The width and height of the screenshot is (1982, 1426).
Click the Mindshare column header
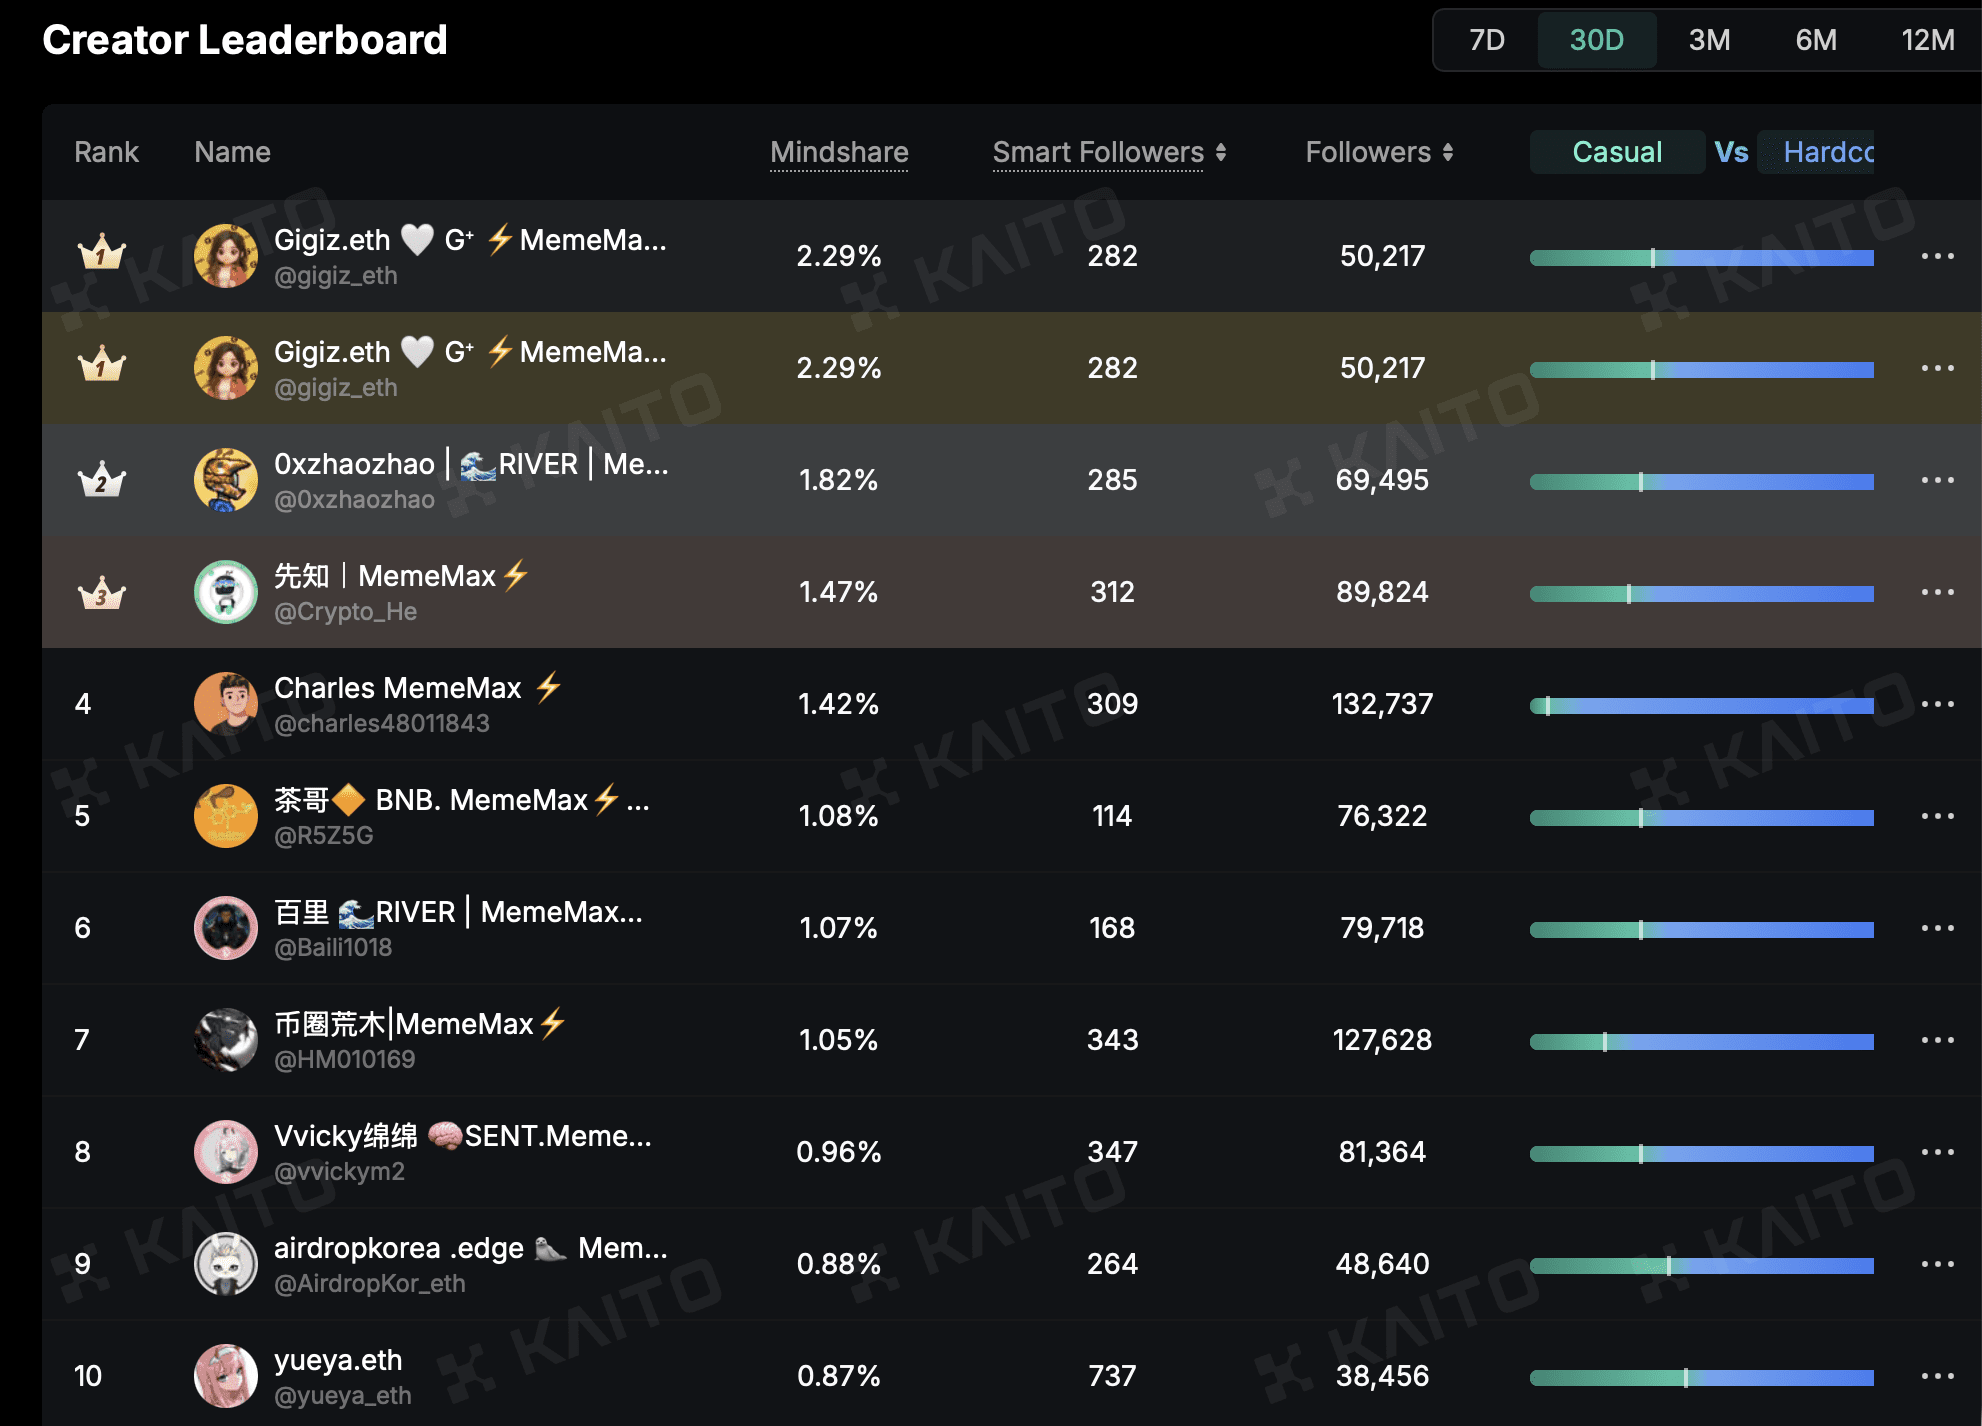[839, 152]
